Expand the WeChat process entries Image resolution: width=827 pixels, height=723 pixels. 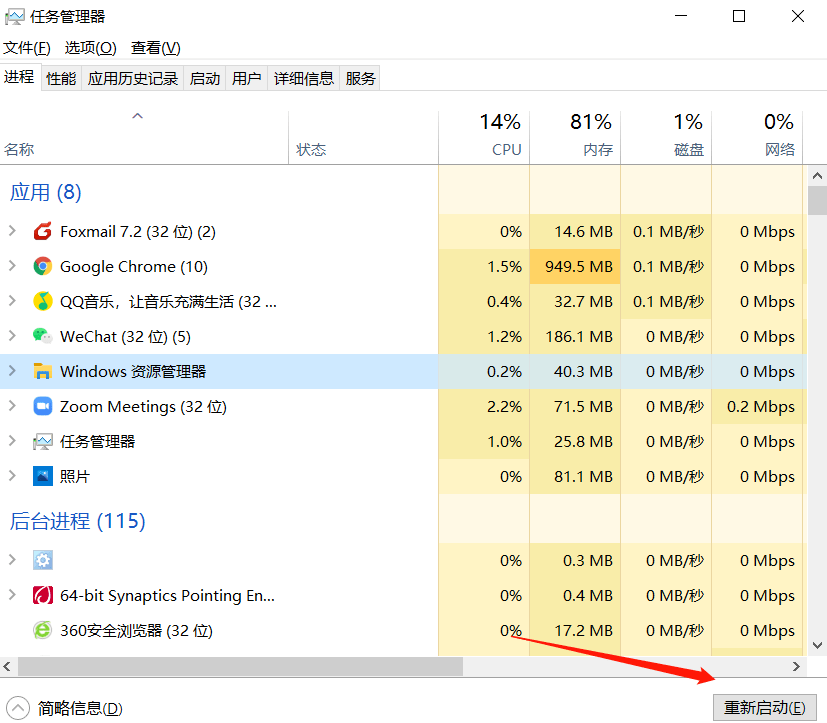point(14,336)
